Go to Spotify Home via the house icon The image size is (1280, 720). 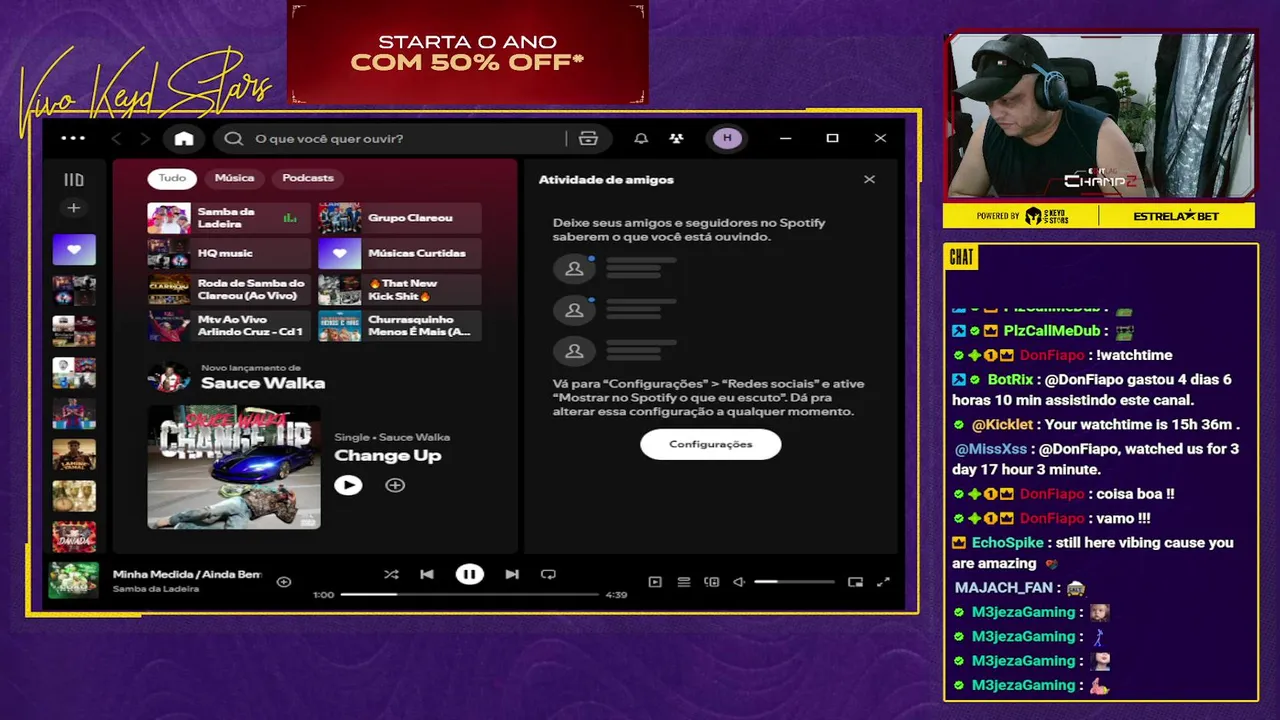tap(184, 139)
